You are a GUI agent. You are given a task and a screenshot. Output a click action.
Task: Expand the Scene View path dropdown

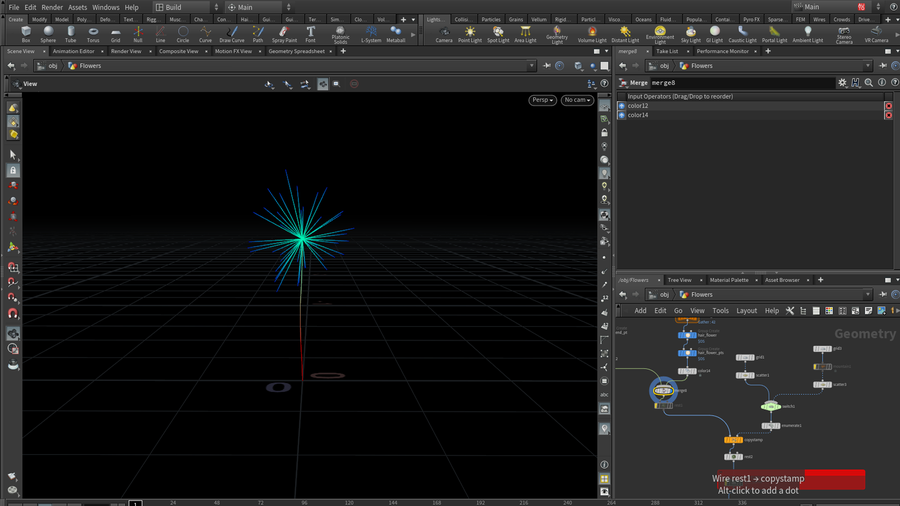point(531,66)
